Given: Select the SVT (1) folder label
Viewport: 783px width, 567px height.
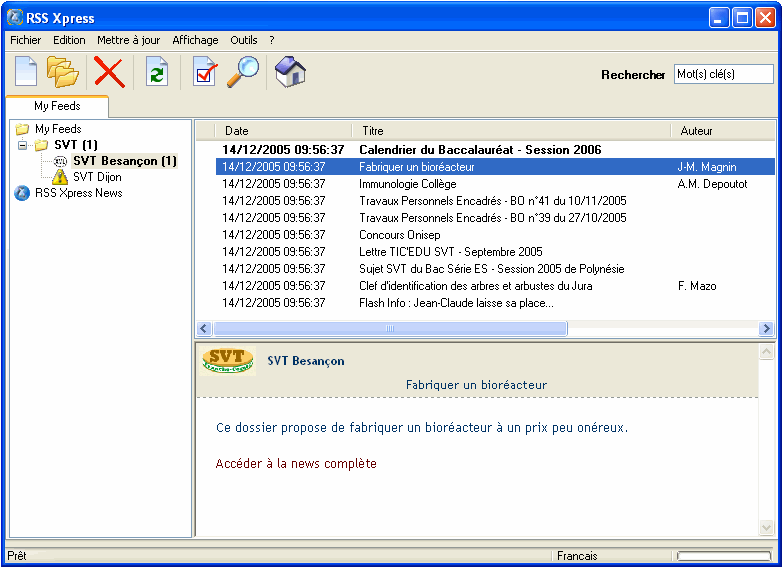Looking at the screenshot, I should (76, 145).
